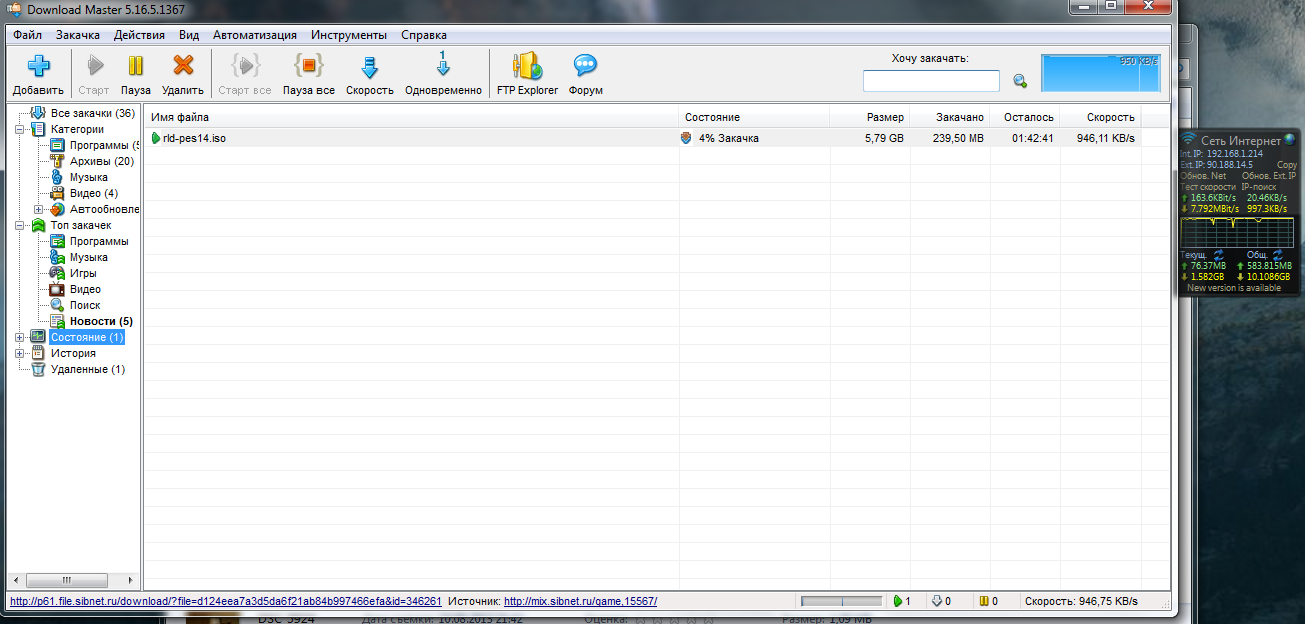Viewport: 1305px width, 624px height.
Task: Click the Удалить red cross icon
Action: (182, 67)
